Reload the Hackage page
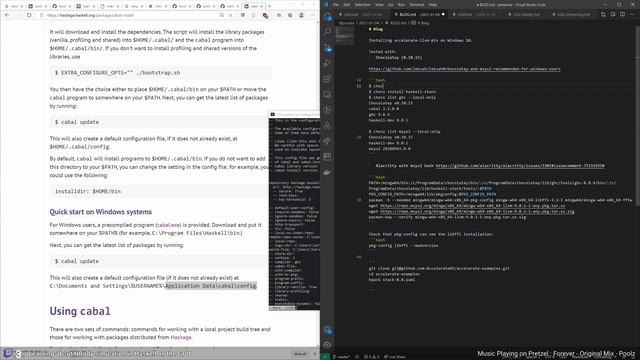The image size is (640, 360). point(29,15)
